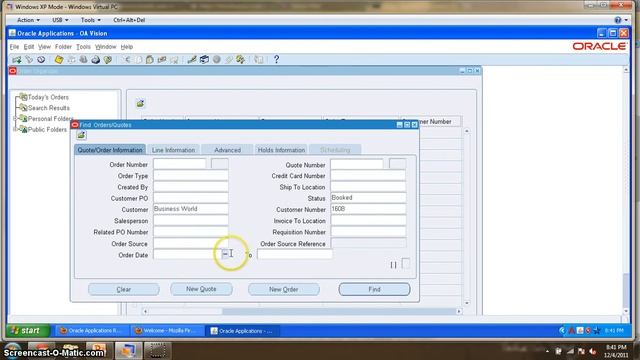Click the Clear button
The width and height of the screenshot is (640, 360).
pos(124,289)
